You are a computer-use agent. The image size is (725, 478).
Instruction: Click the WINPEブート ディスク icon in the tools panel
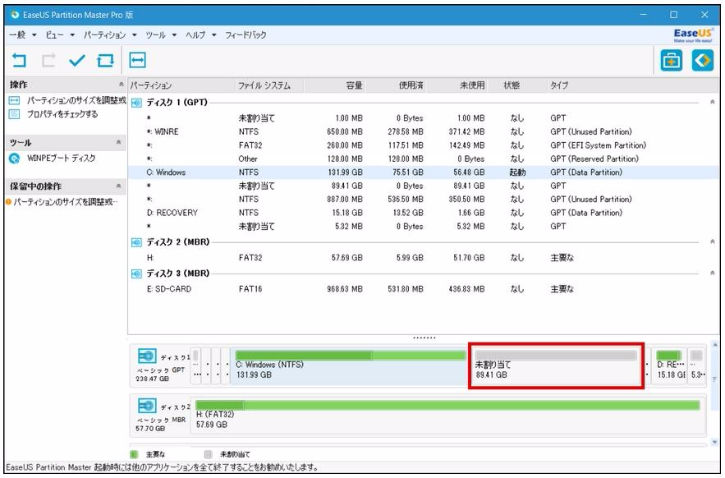click(15, 159)
